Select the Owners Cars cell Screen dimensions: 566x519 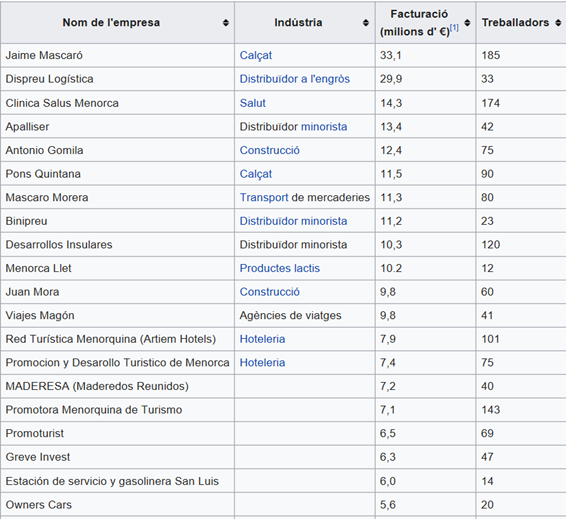(117, 504)
